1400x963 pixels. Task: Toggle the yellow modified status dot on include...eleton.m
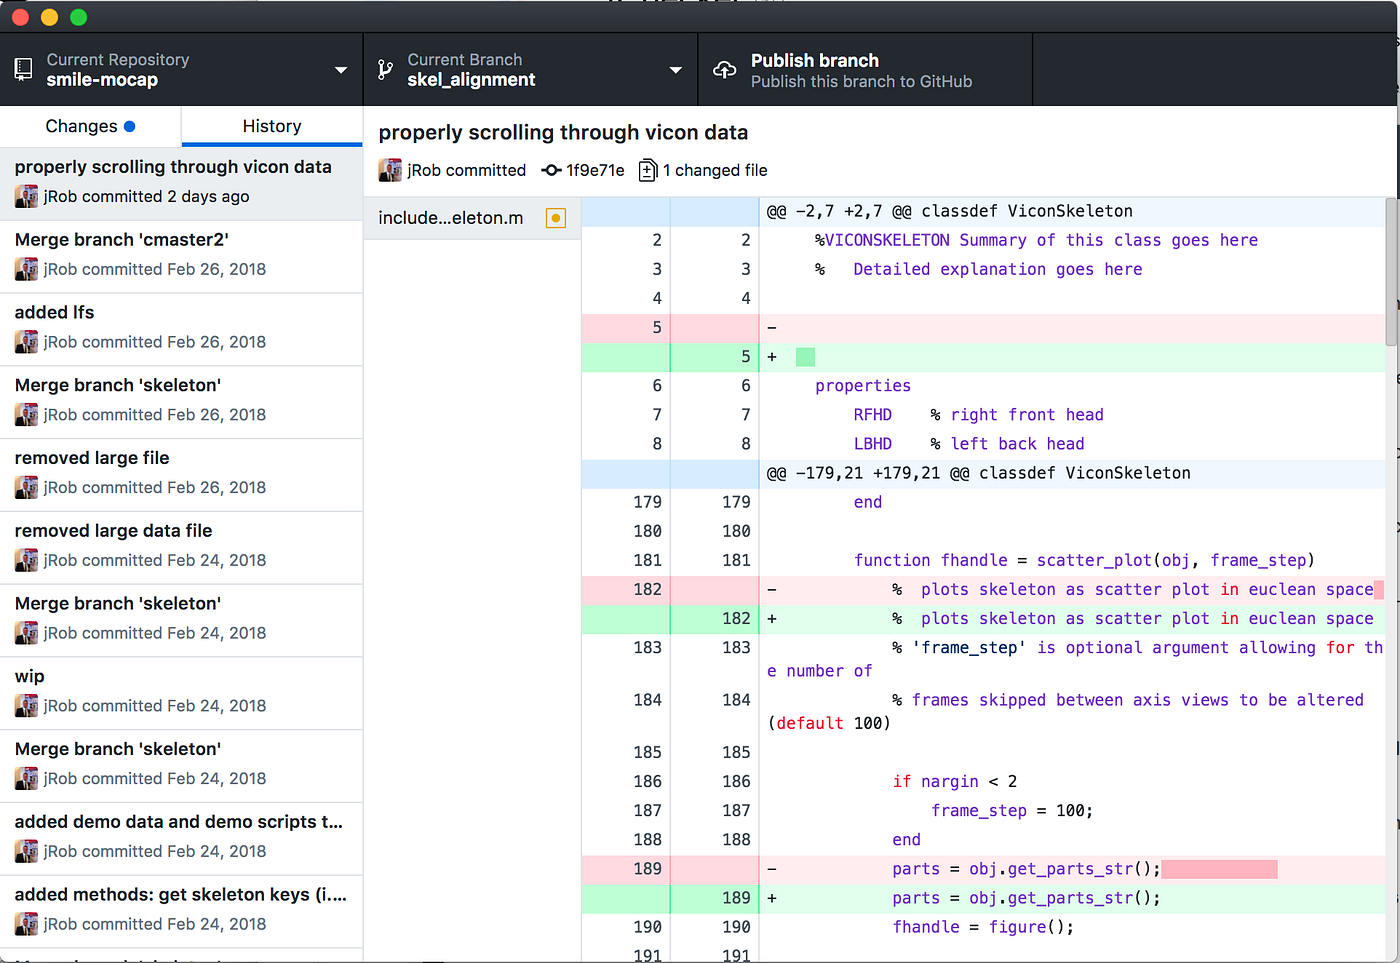[556, 217]
